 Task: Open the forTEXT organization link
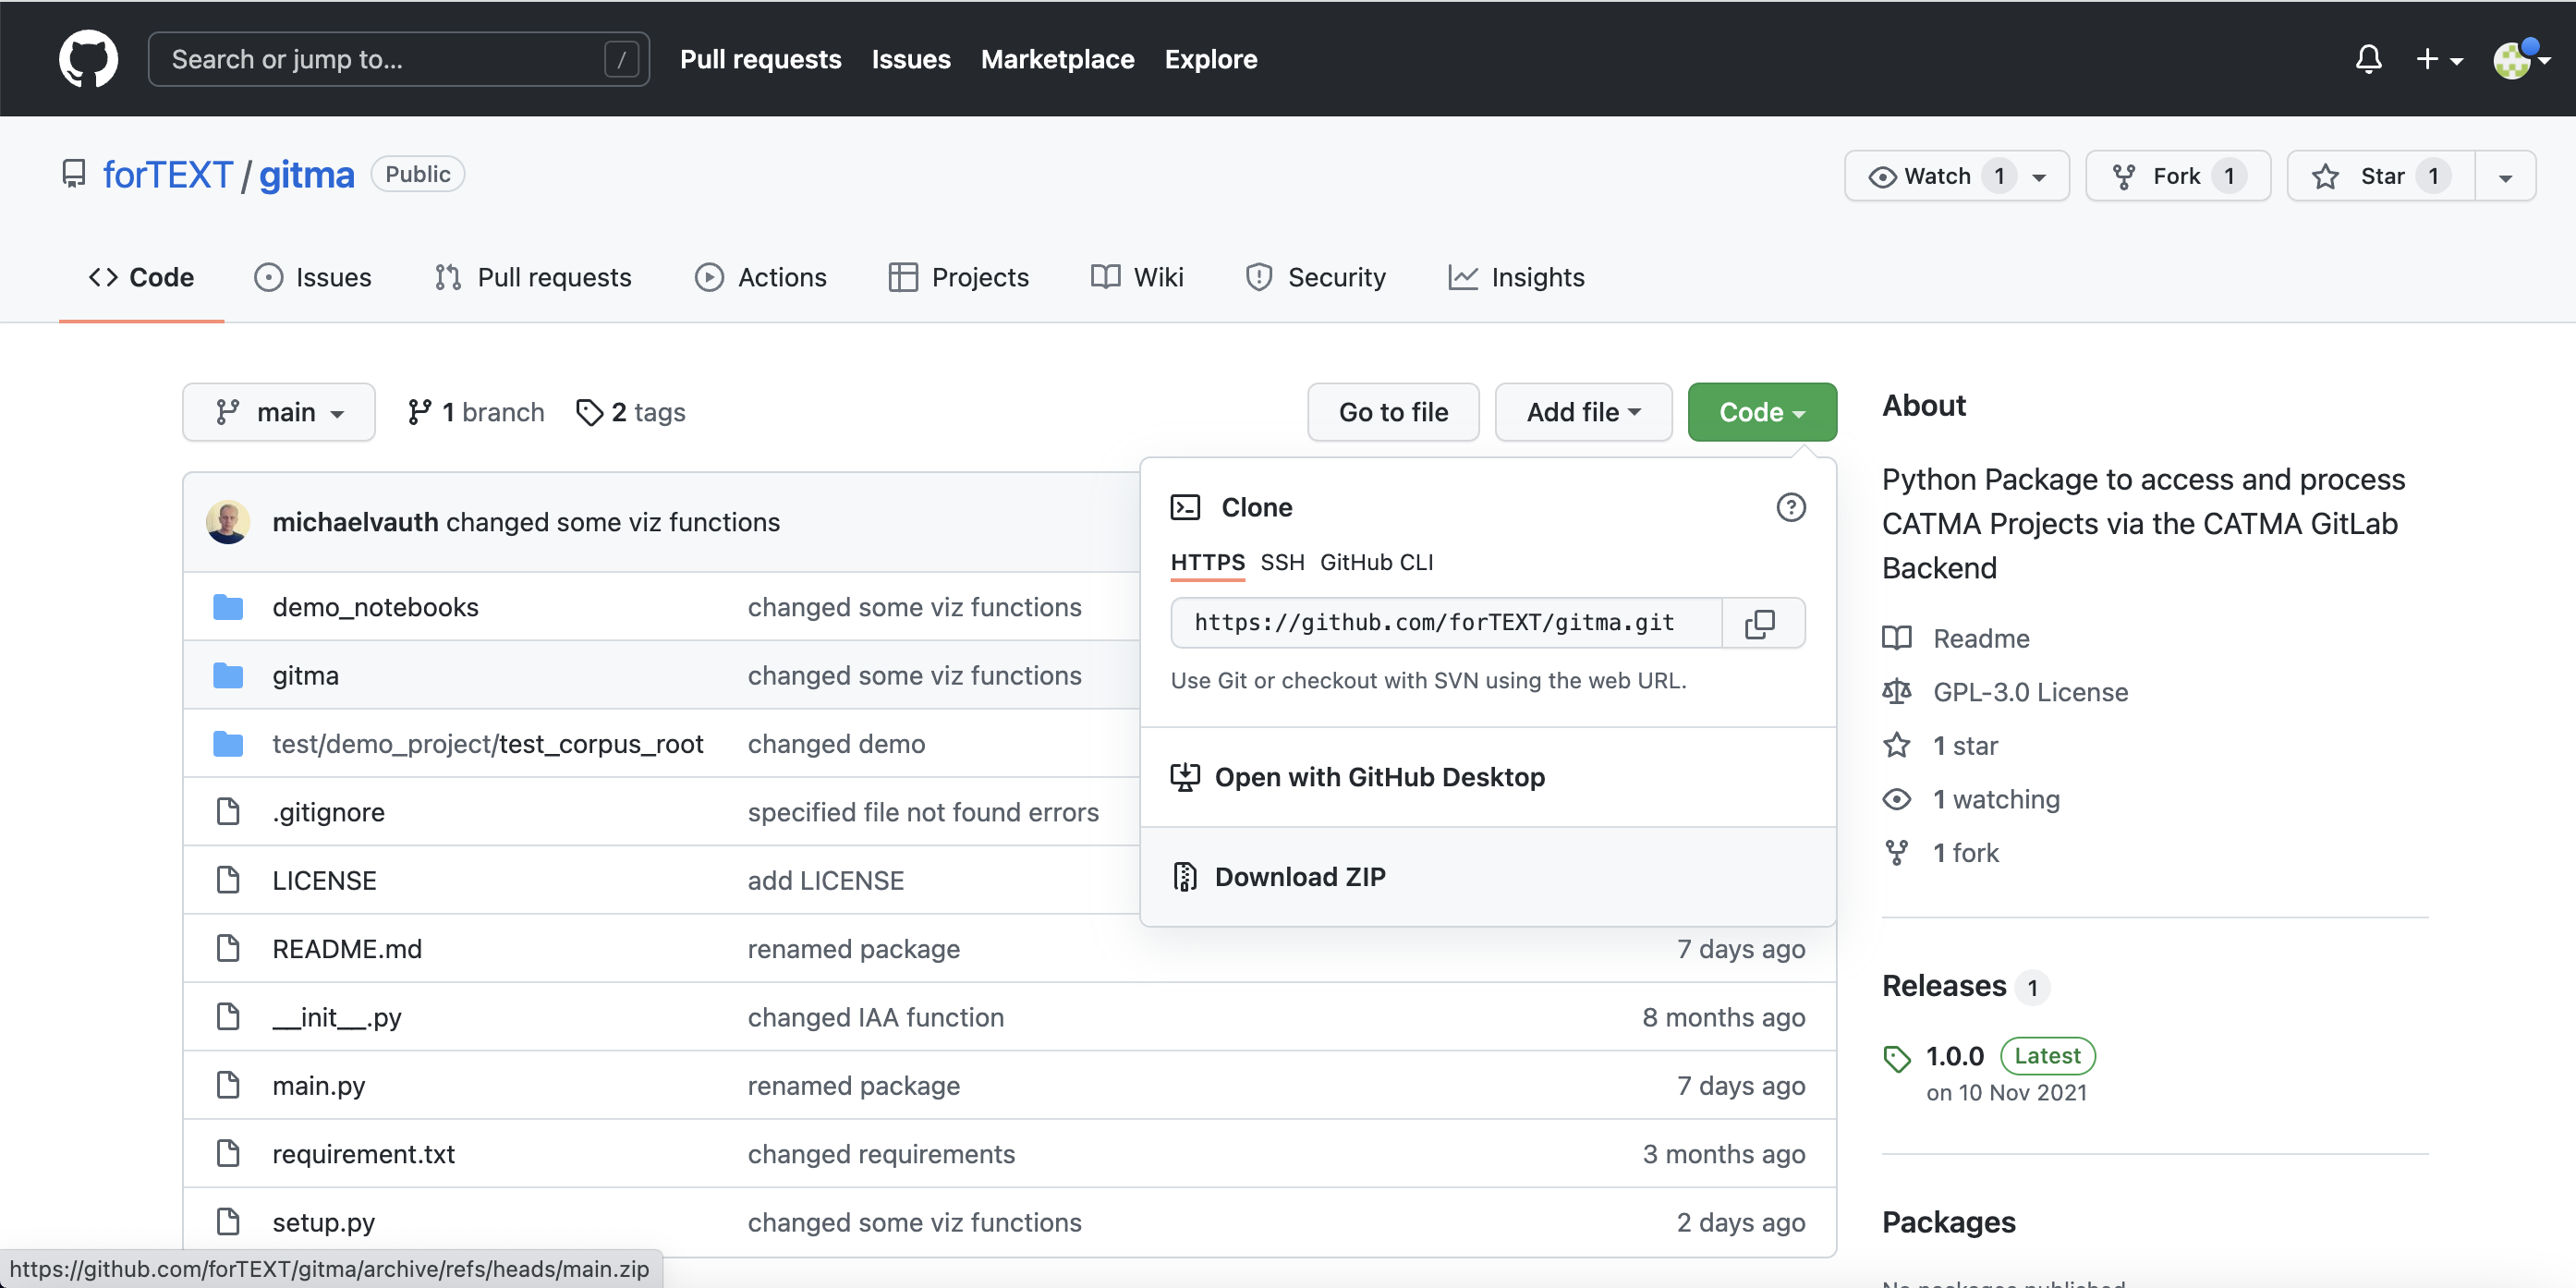(x=167, y=175)
